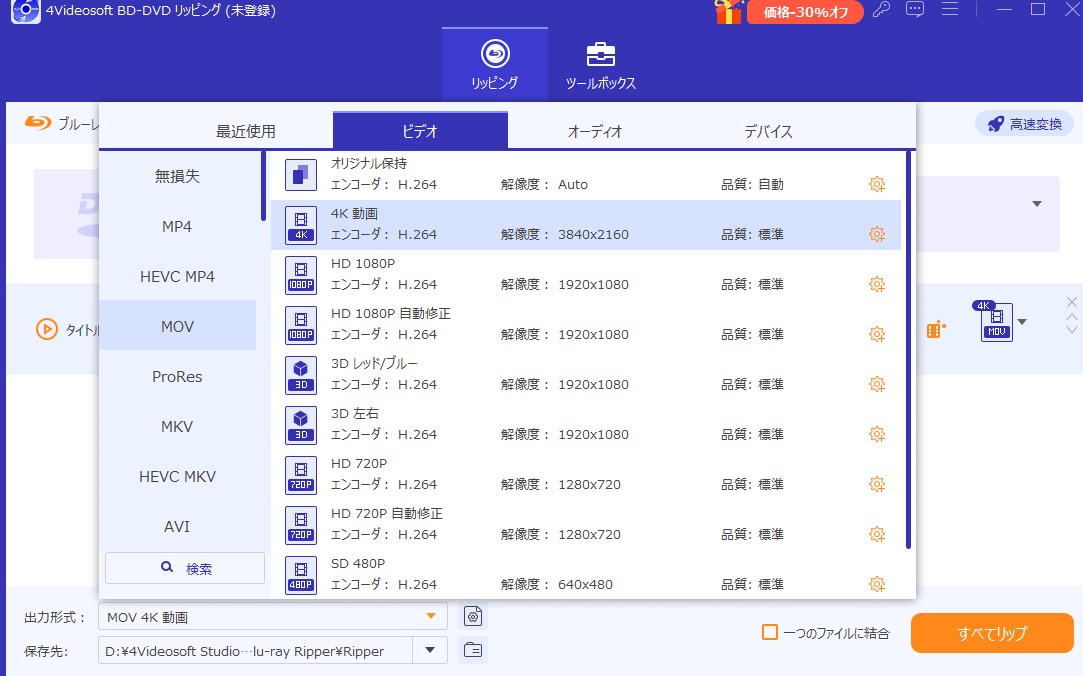Click the preset list scrollbar

click(x=908, y=350)
